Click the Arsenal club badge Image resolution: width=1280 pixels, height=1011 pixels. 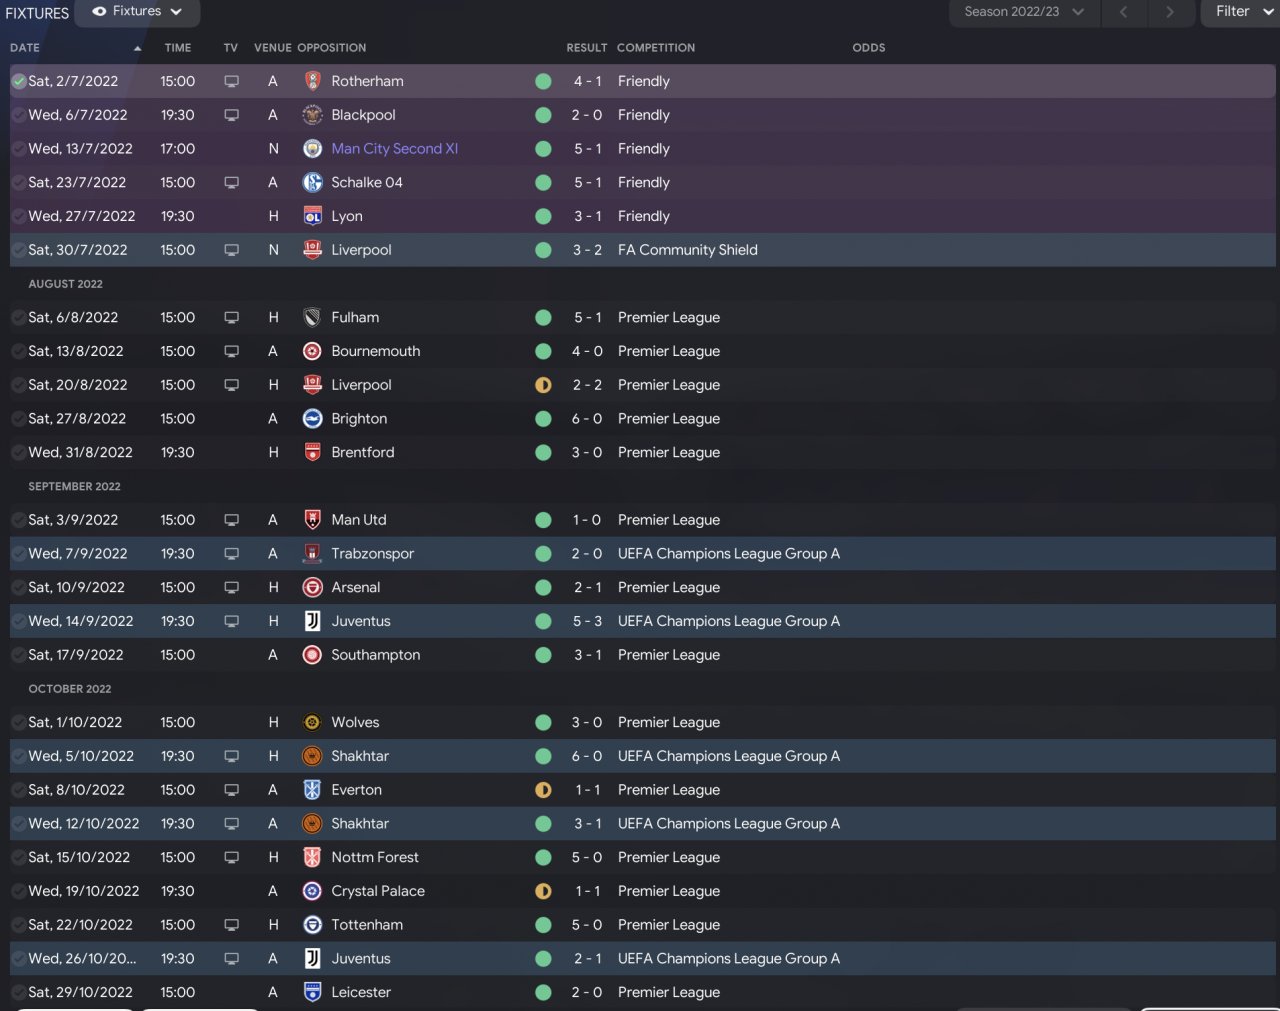[x=312, y=587]
